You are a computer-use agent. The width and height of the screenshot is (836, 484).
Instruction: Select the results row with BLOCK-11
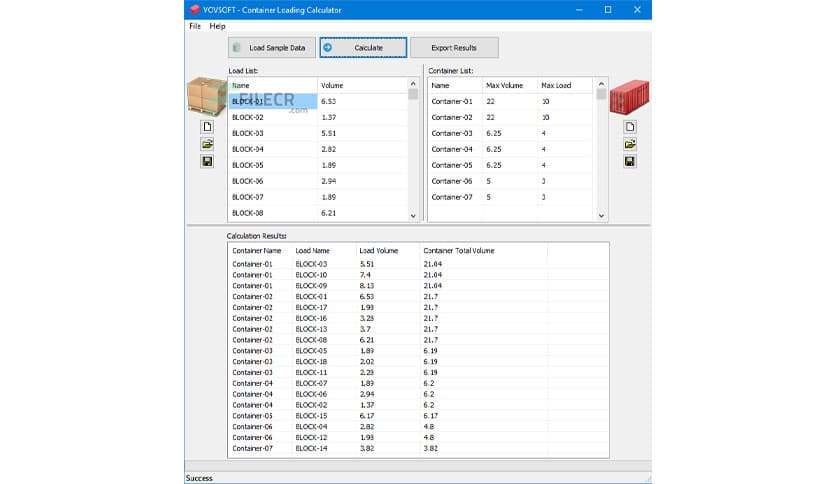418,373
